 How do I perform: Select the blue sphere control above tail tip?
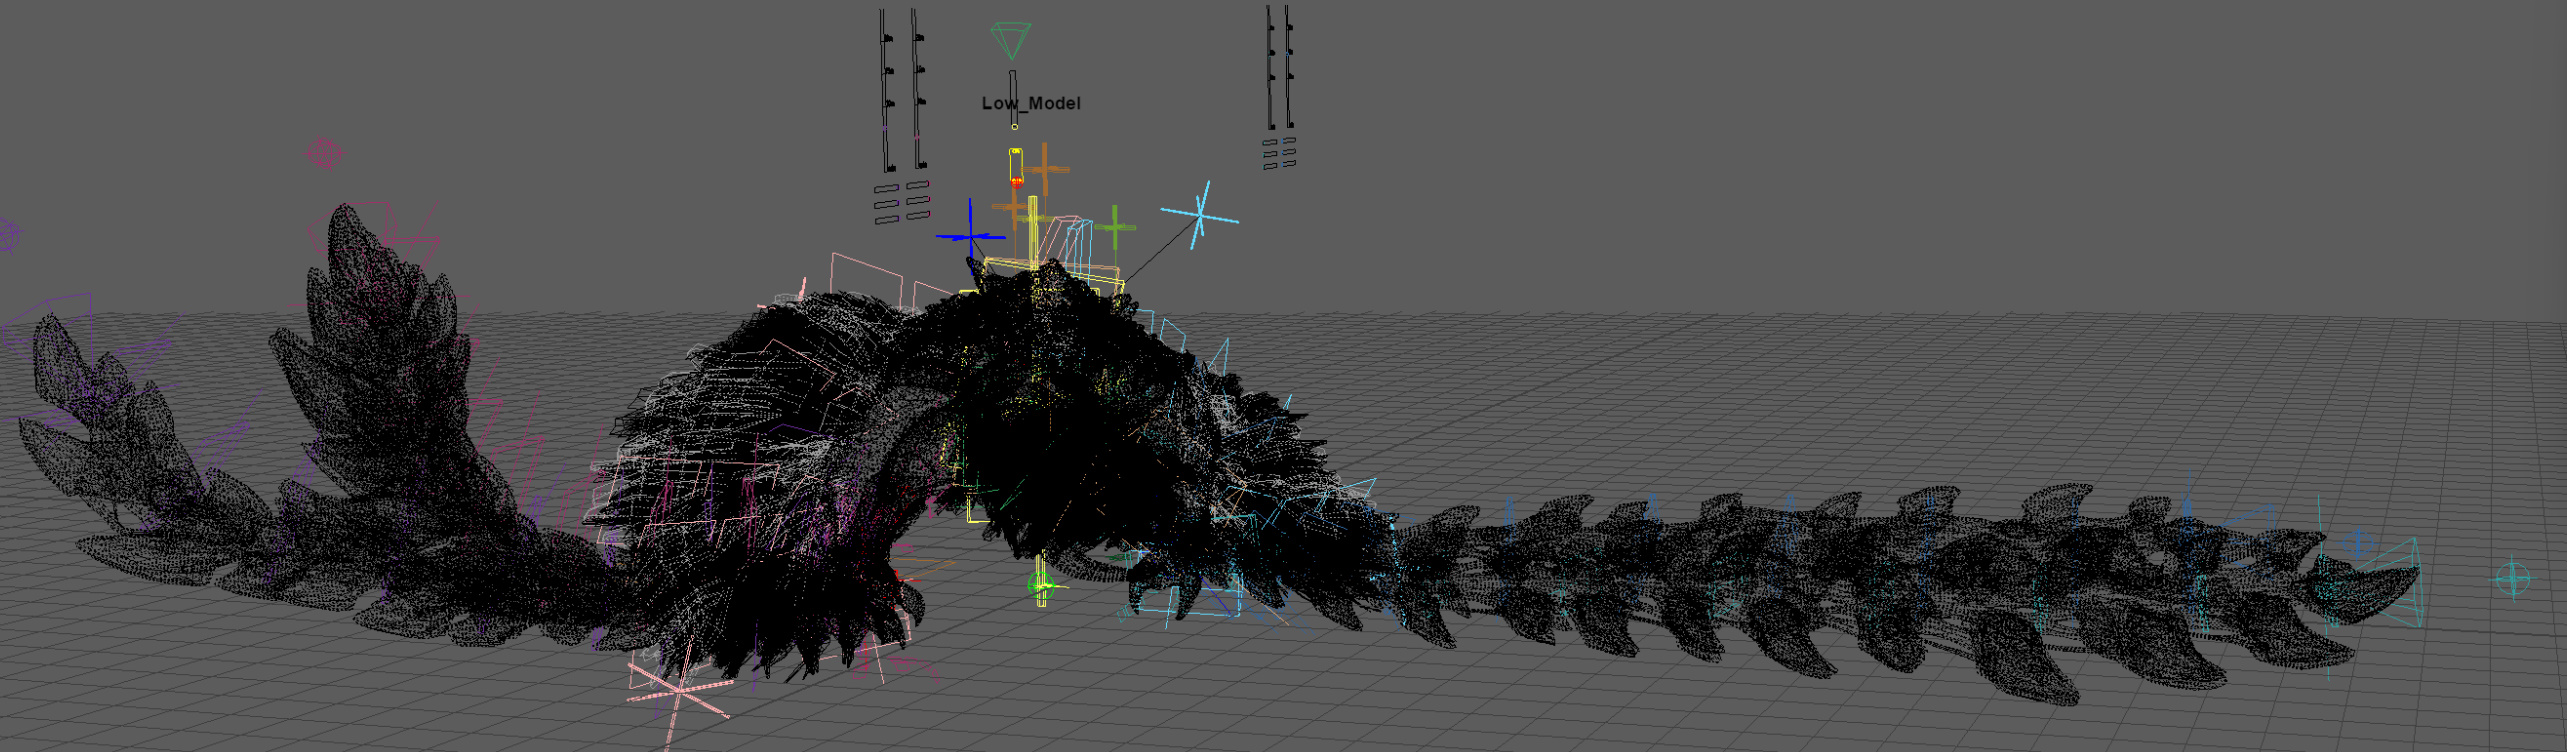coord(2360,545)
